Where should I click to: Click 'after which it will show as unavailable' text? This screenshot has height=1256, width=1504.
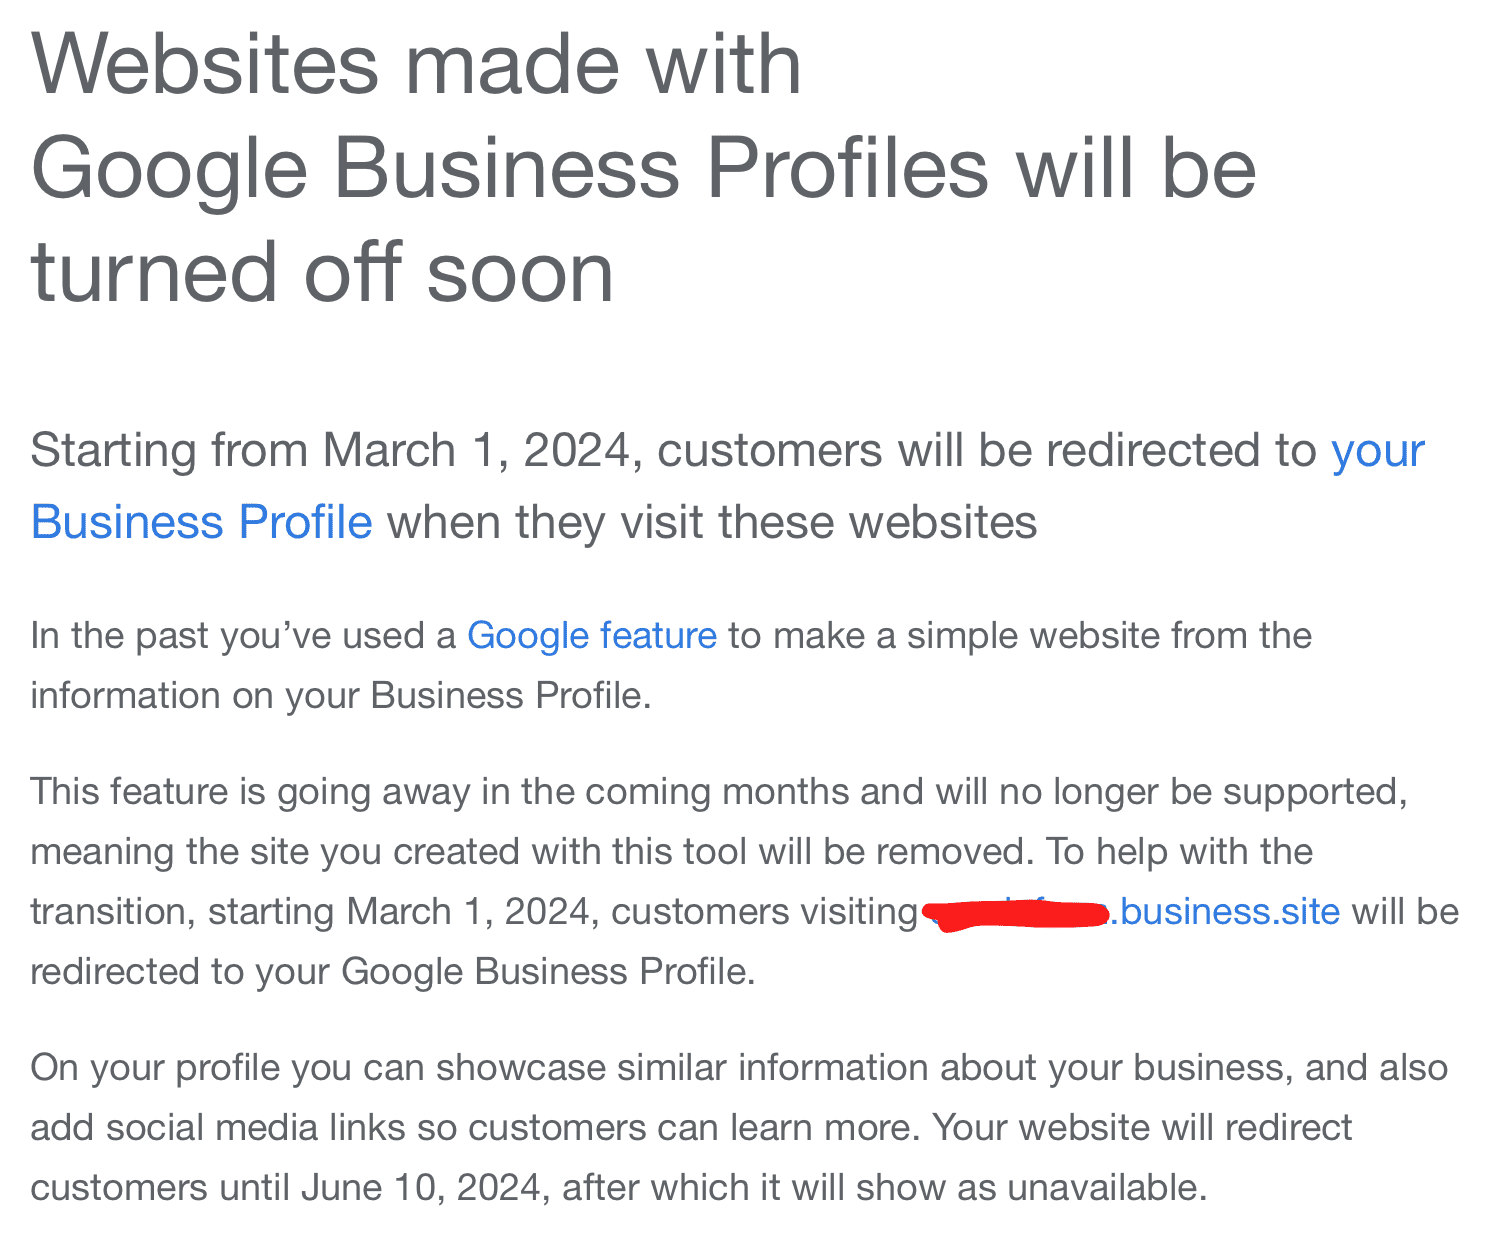885,1188
